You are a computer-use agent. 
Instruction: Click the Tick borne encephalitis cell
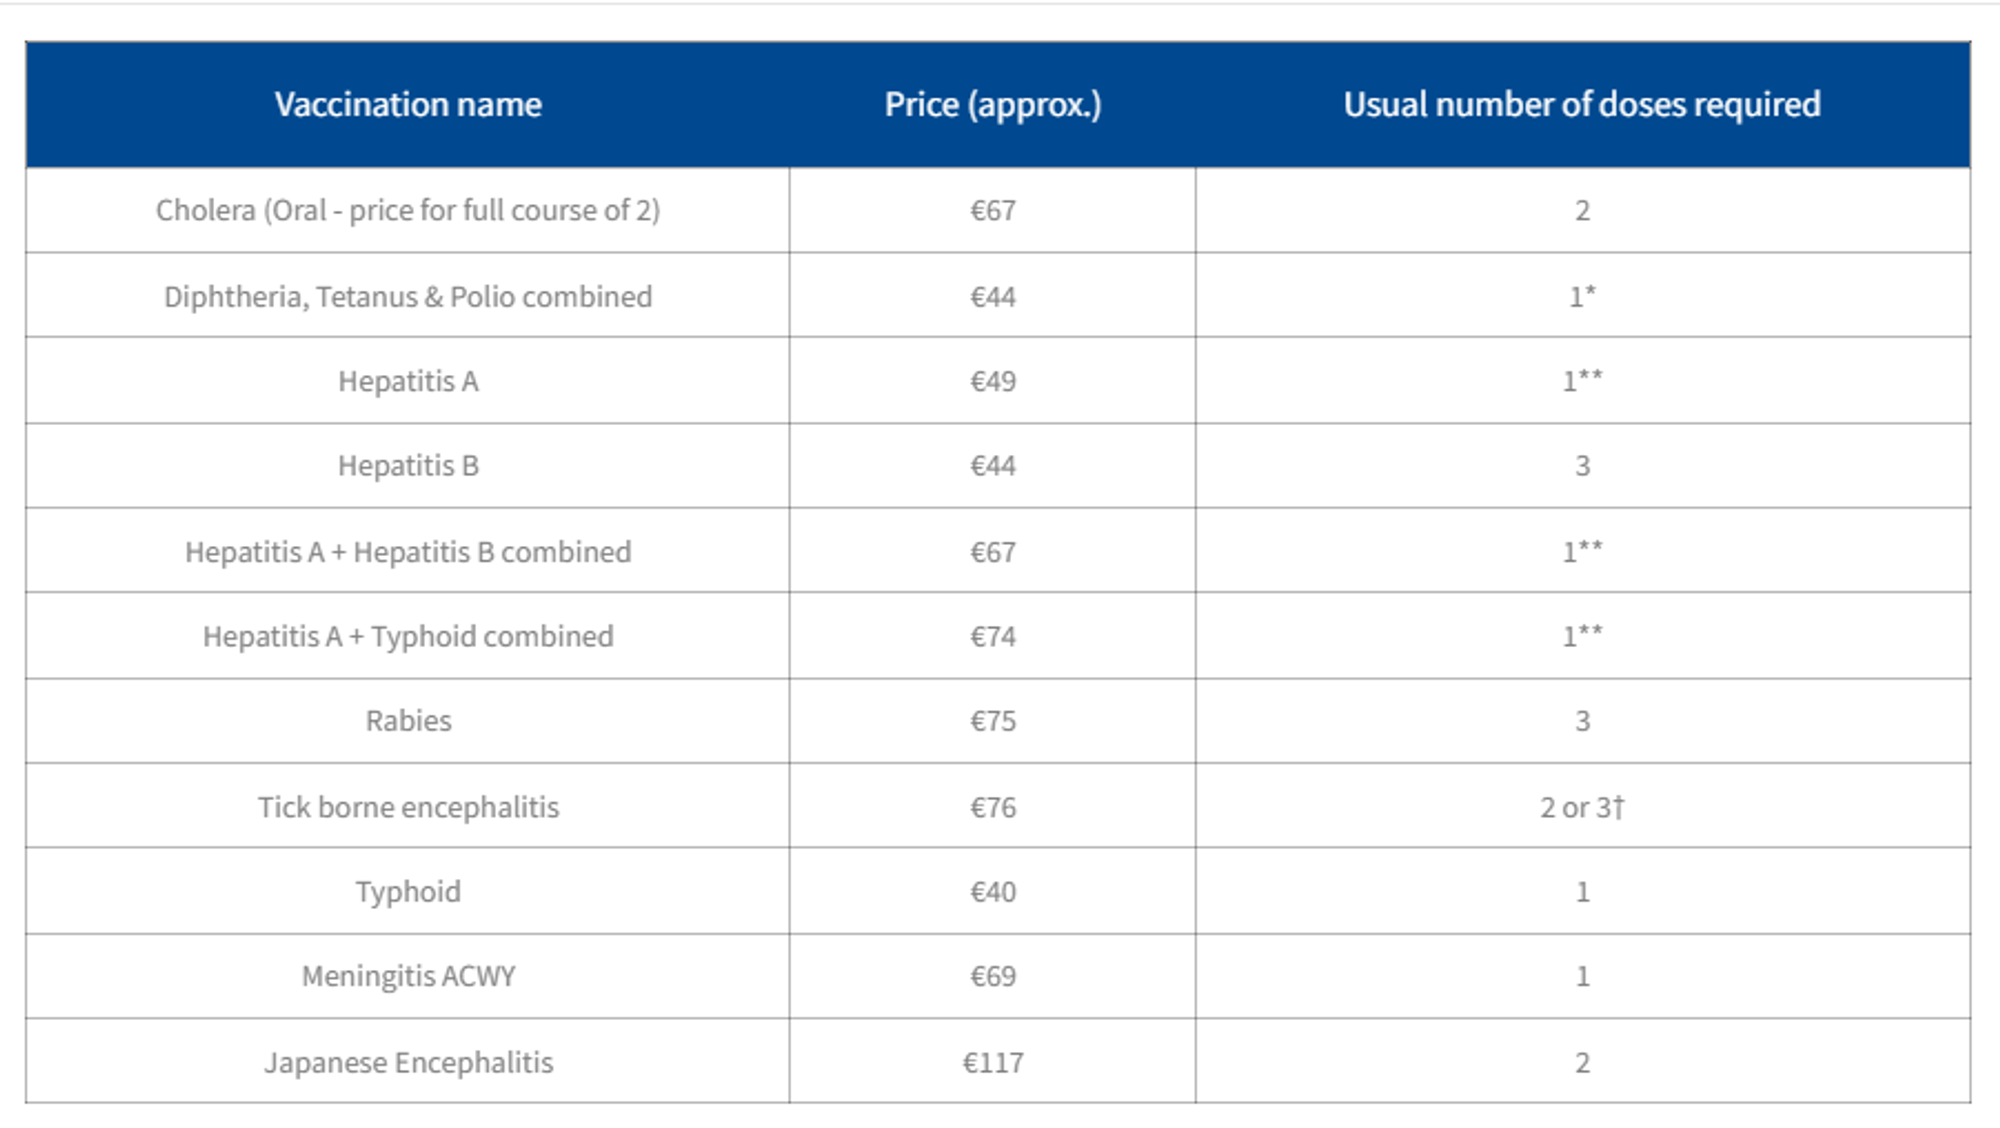pos(408,807)
